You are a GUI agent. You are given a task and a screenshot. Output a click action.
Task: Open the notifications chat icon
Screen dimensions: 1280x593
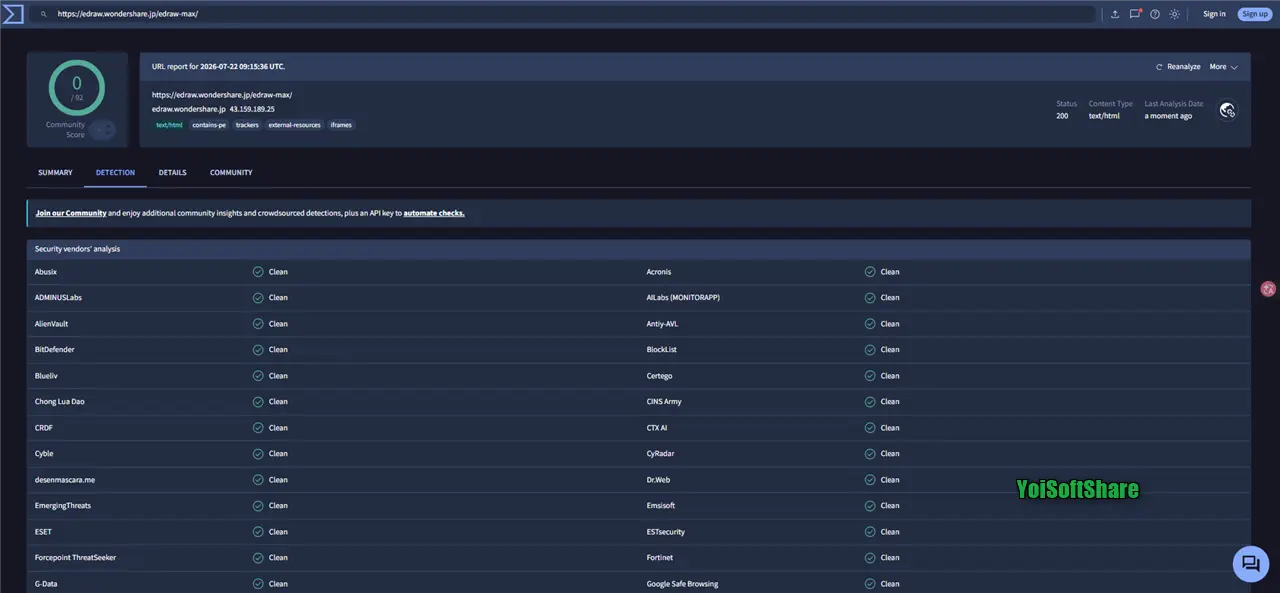[x=1135, y=14]
